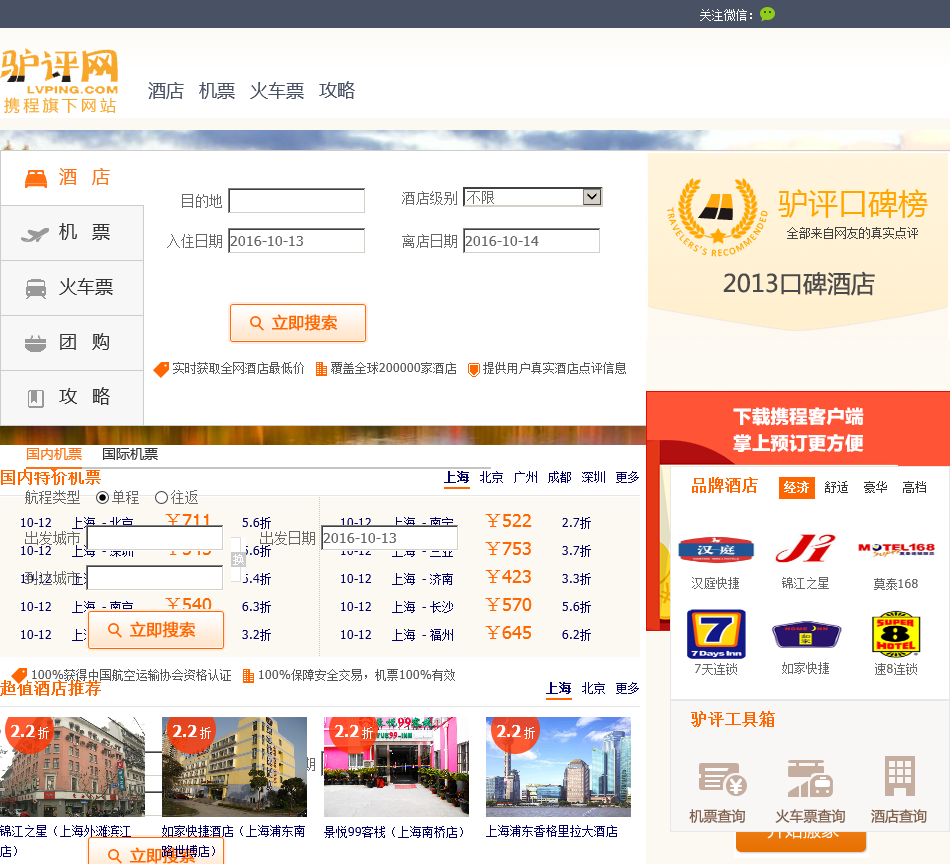Open 火车票 in the top navigation
950x864 pixels.
click(x=277, y=91)
